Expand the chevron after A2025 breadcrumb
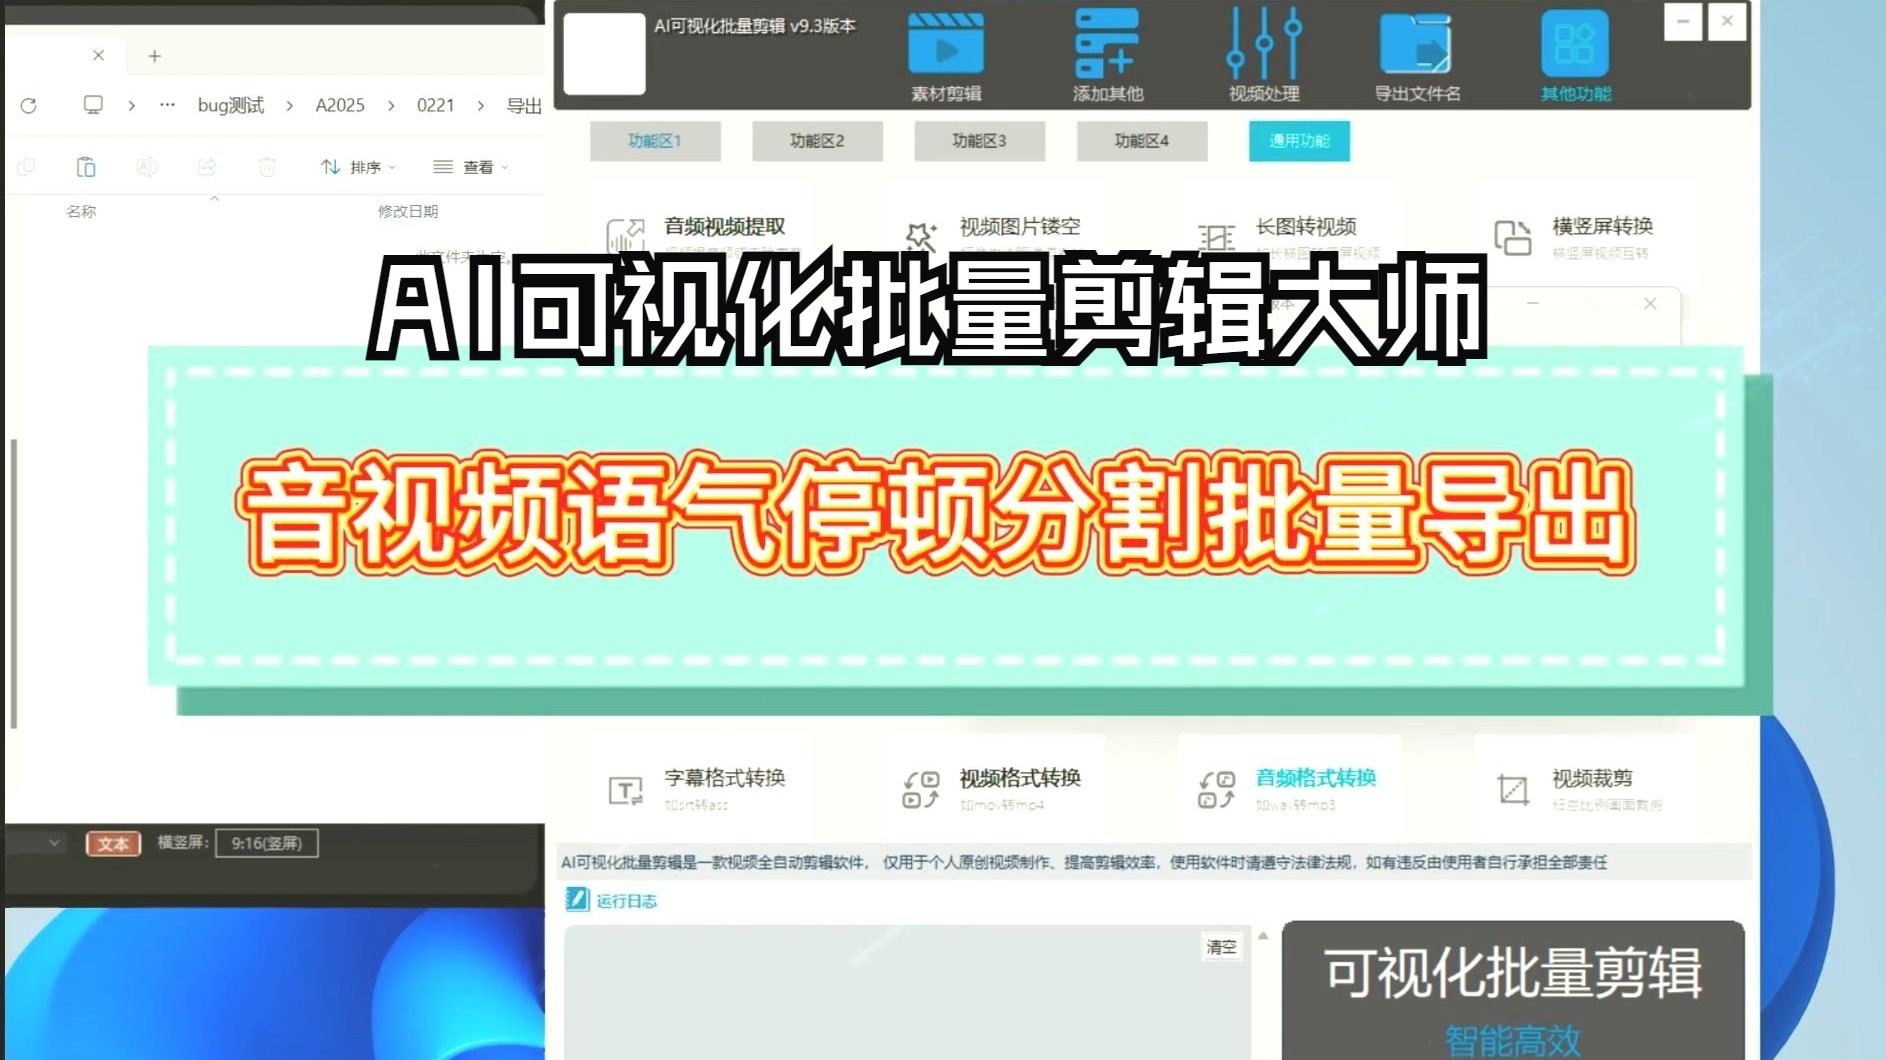This screenshot has width=1886, height=1060. click(391, 105)
